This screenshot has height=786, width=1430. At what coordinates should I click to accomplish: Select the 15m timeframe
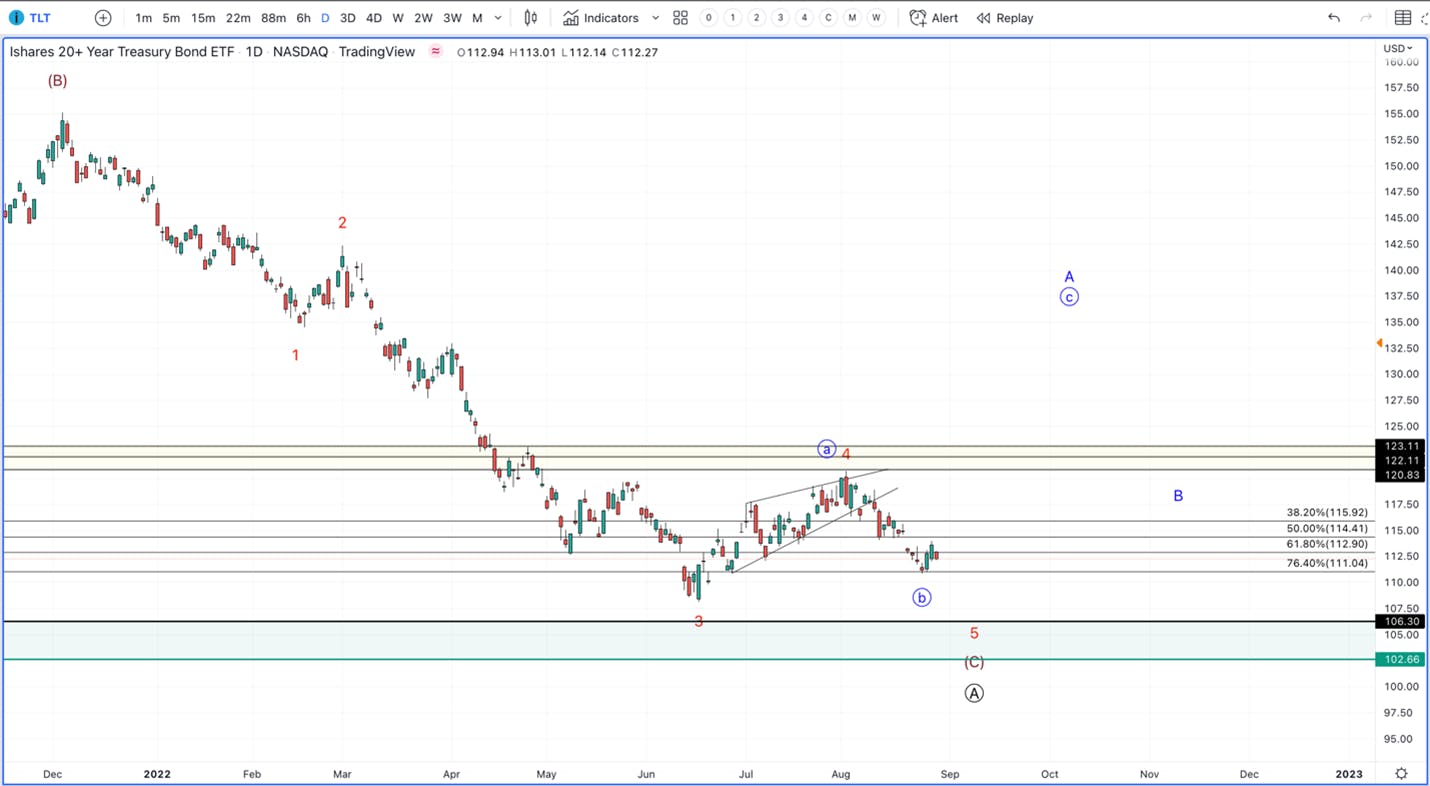[x=203, y=18]
